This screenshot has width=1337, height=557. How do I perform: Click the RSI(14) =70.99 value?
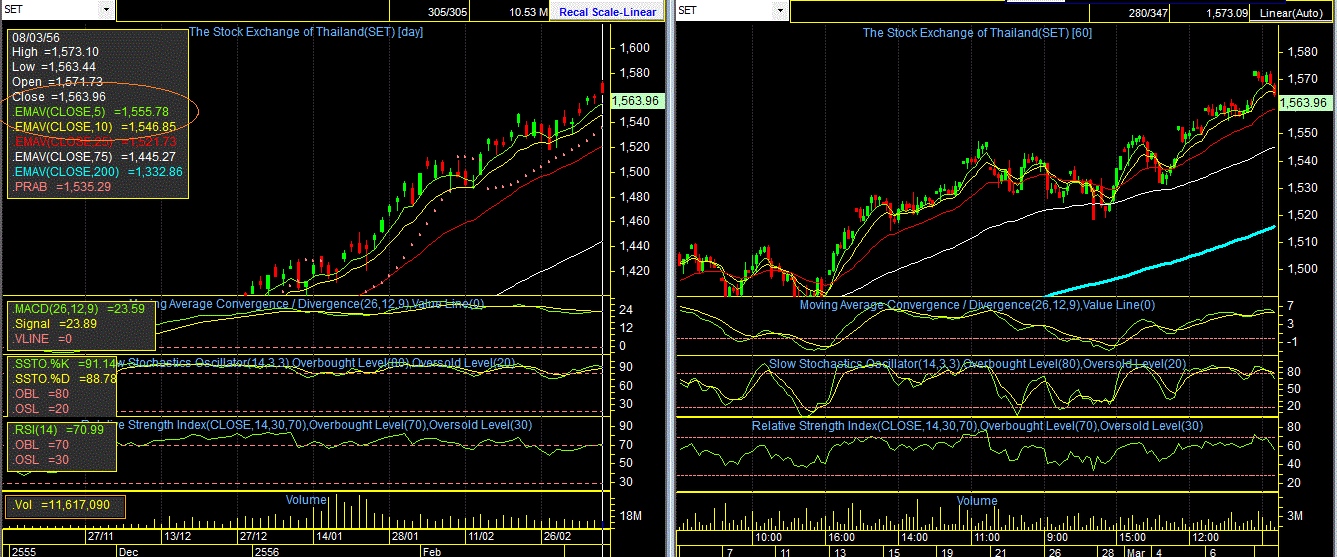(56, 429)
